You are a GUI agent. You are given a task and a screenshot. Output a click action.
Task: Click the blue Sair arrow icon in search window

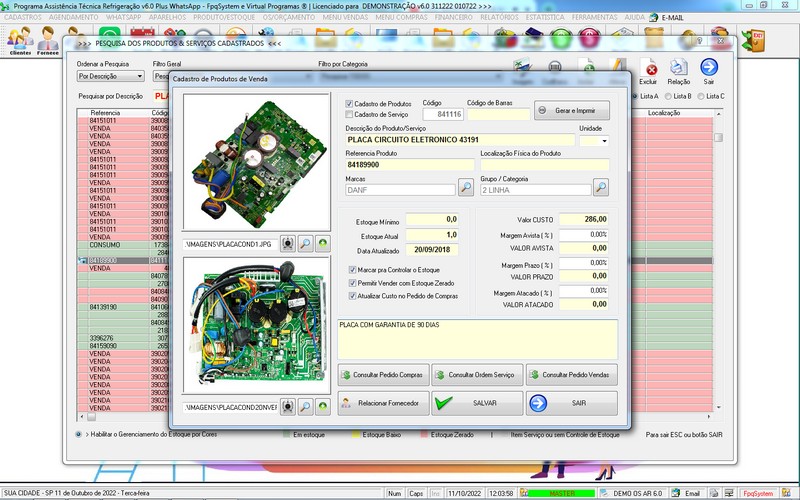[x=709, y=69]
